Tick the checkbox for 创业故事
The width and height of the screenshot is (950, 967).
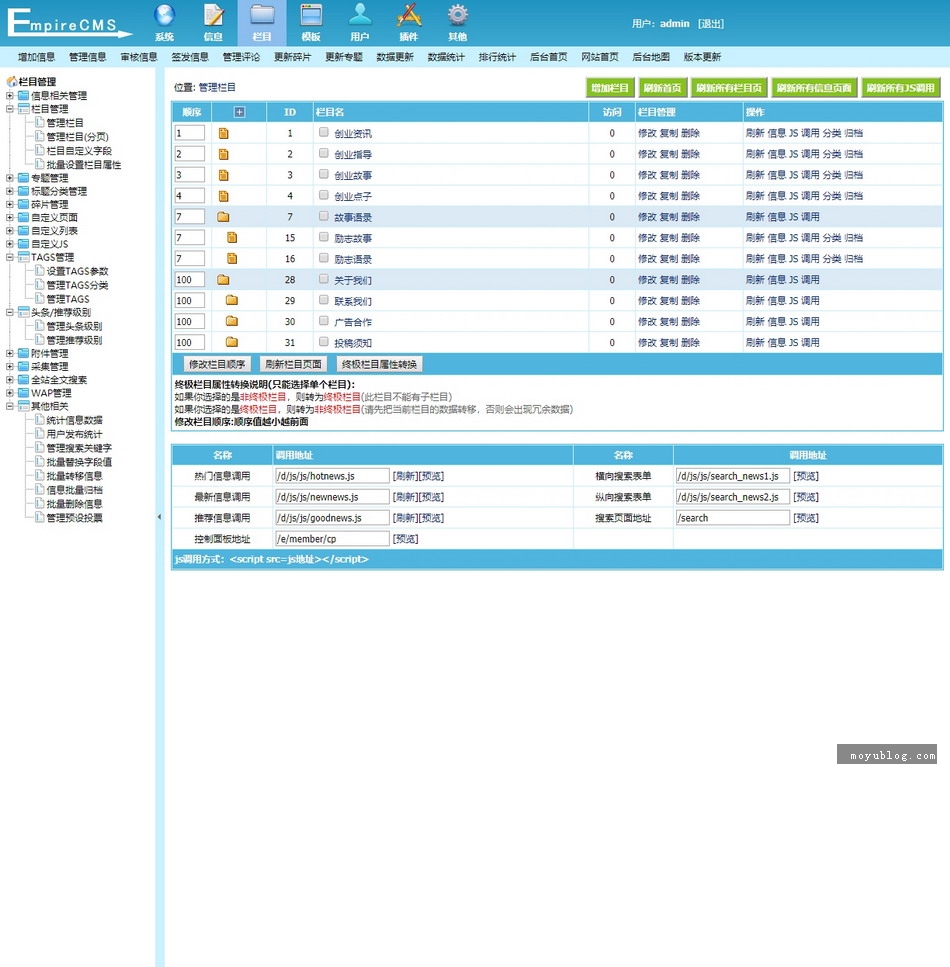[323, 174]
